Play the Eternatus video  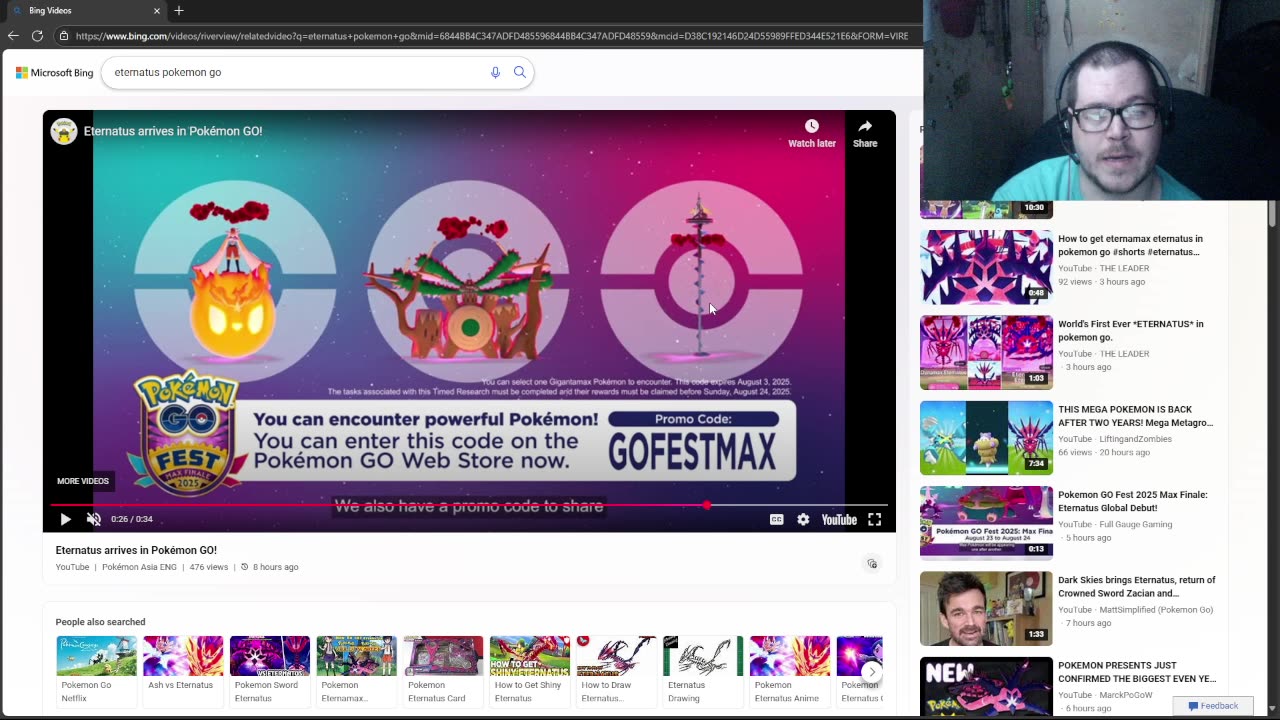click(65, 519)
